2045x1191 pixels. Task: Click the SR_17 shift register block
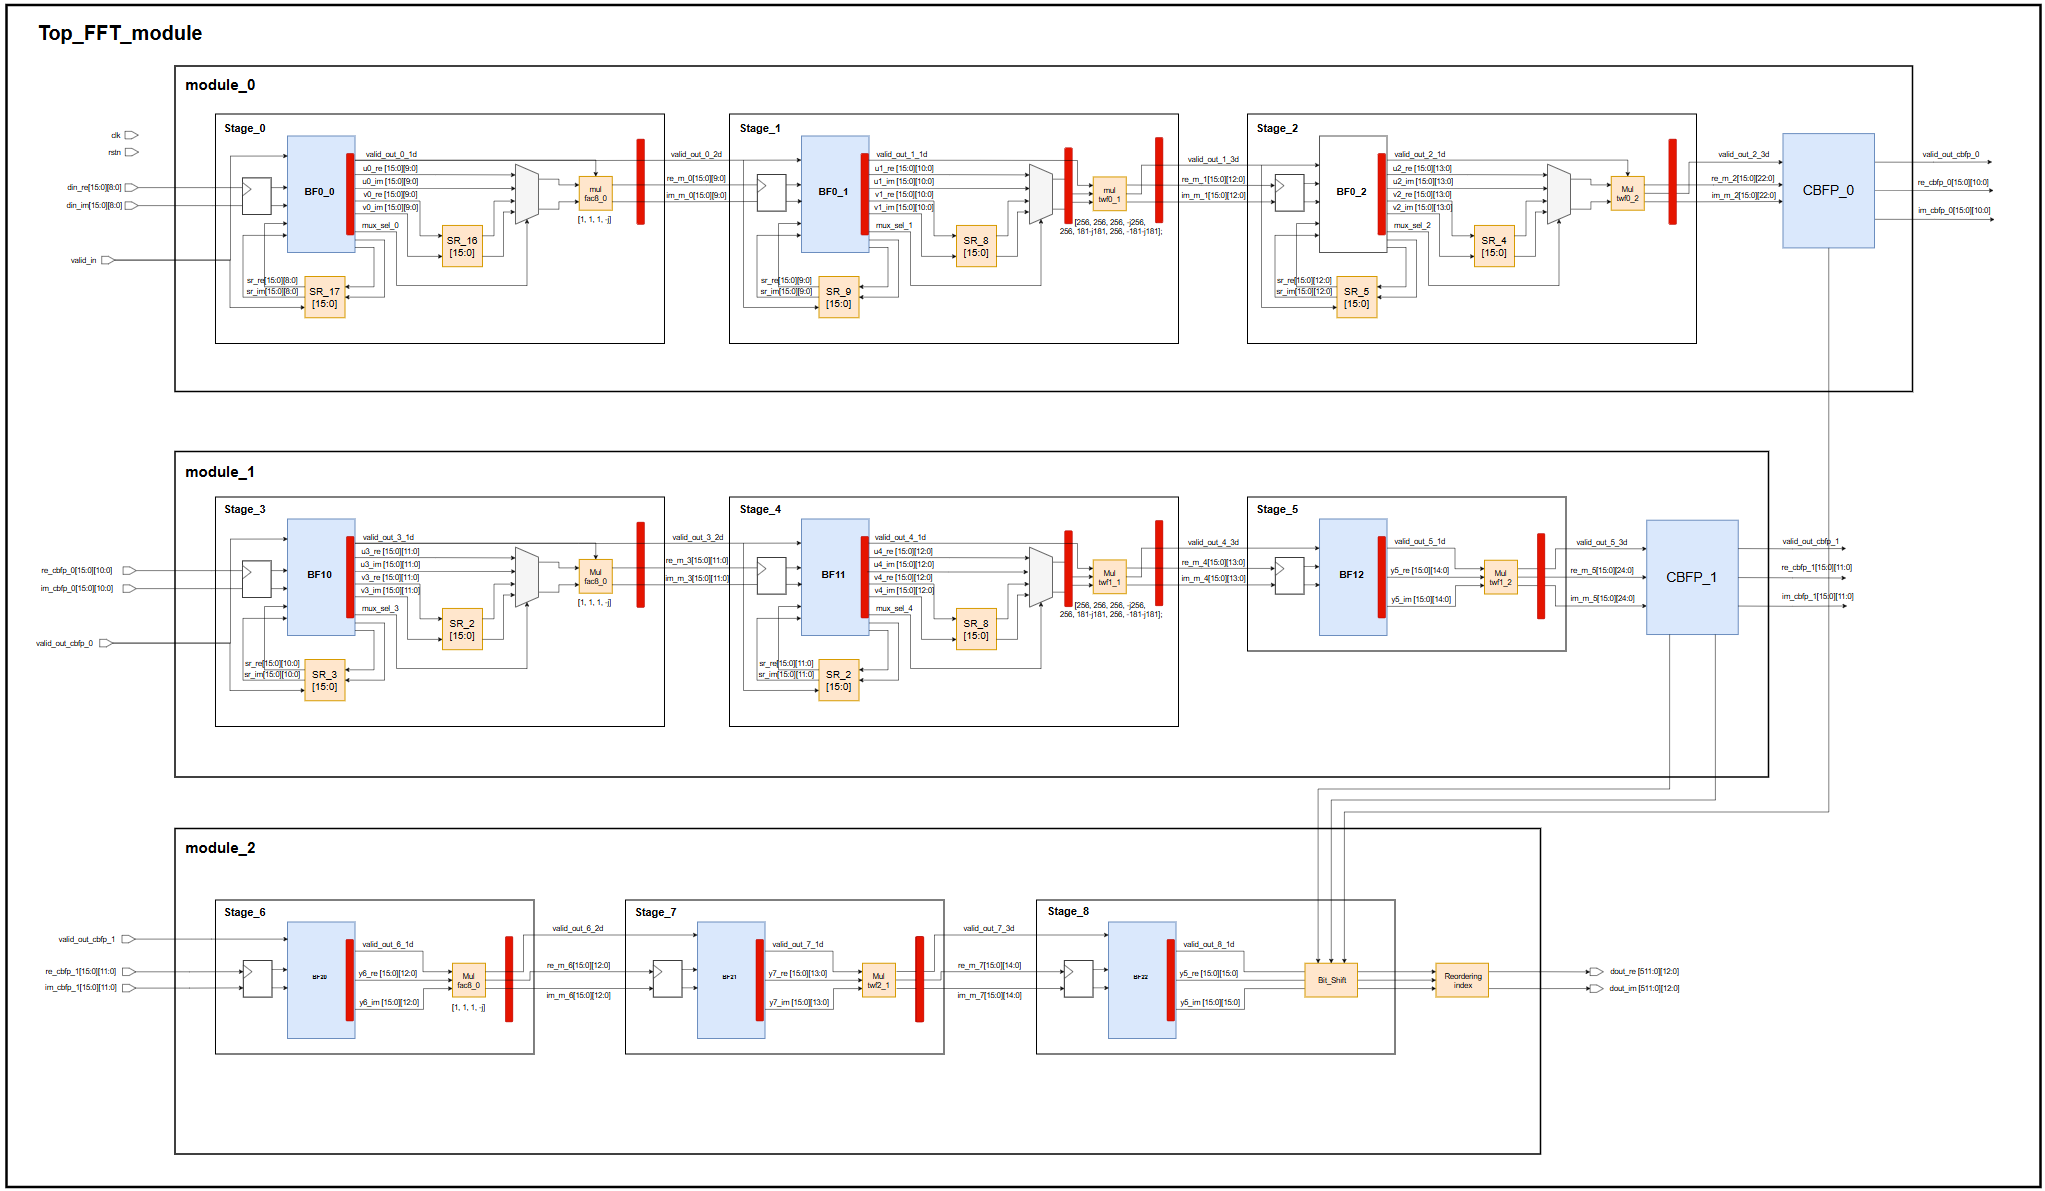(324, 297)
